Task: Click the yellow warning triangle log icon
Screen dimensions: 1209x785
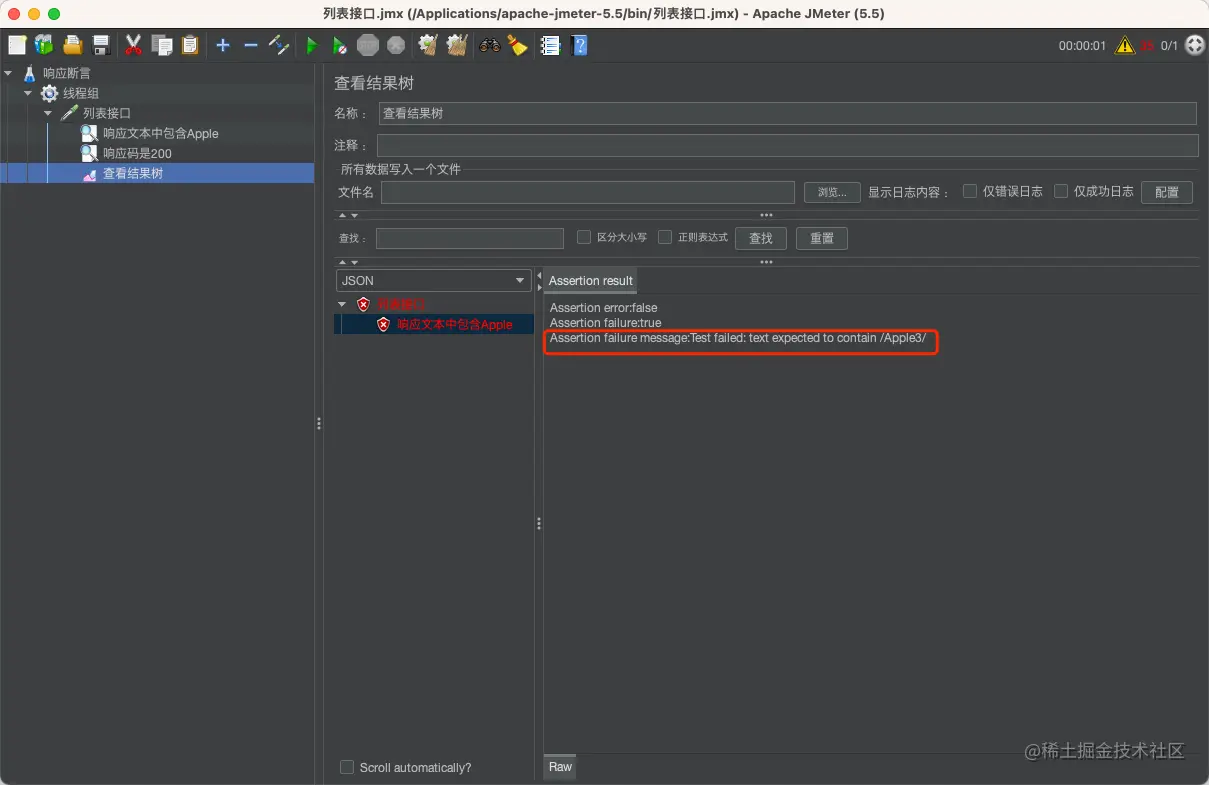Action: pos(1125,45)
